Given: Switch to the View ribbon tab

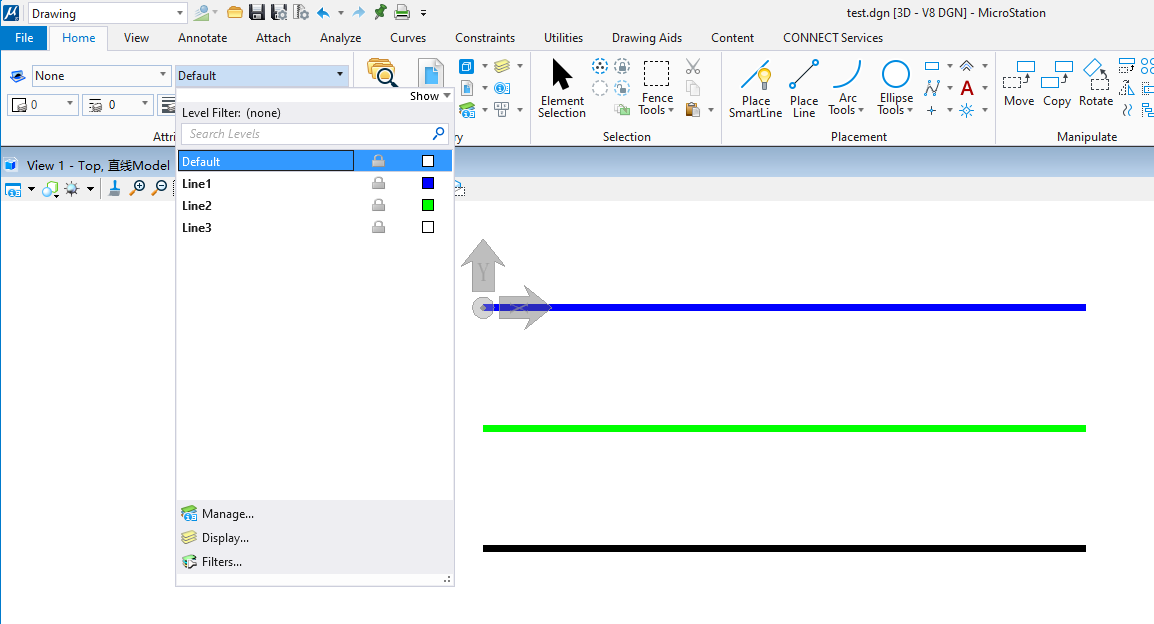Looking at the screenshot, I should [136, 38].
